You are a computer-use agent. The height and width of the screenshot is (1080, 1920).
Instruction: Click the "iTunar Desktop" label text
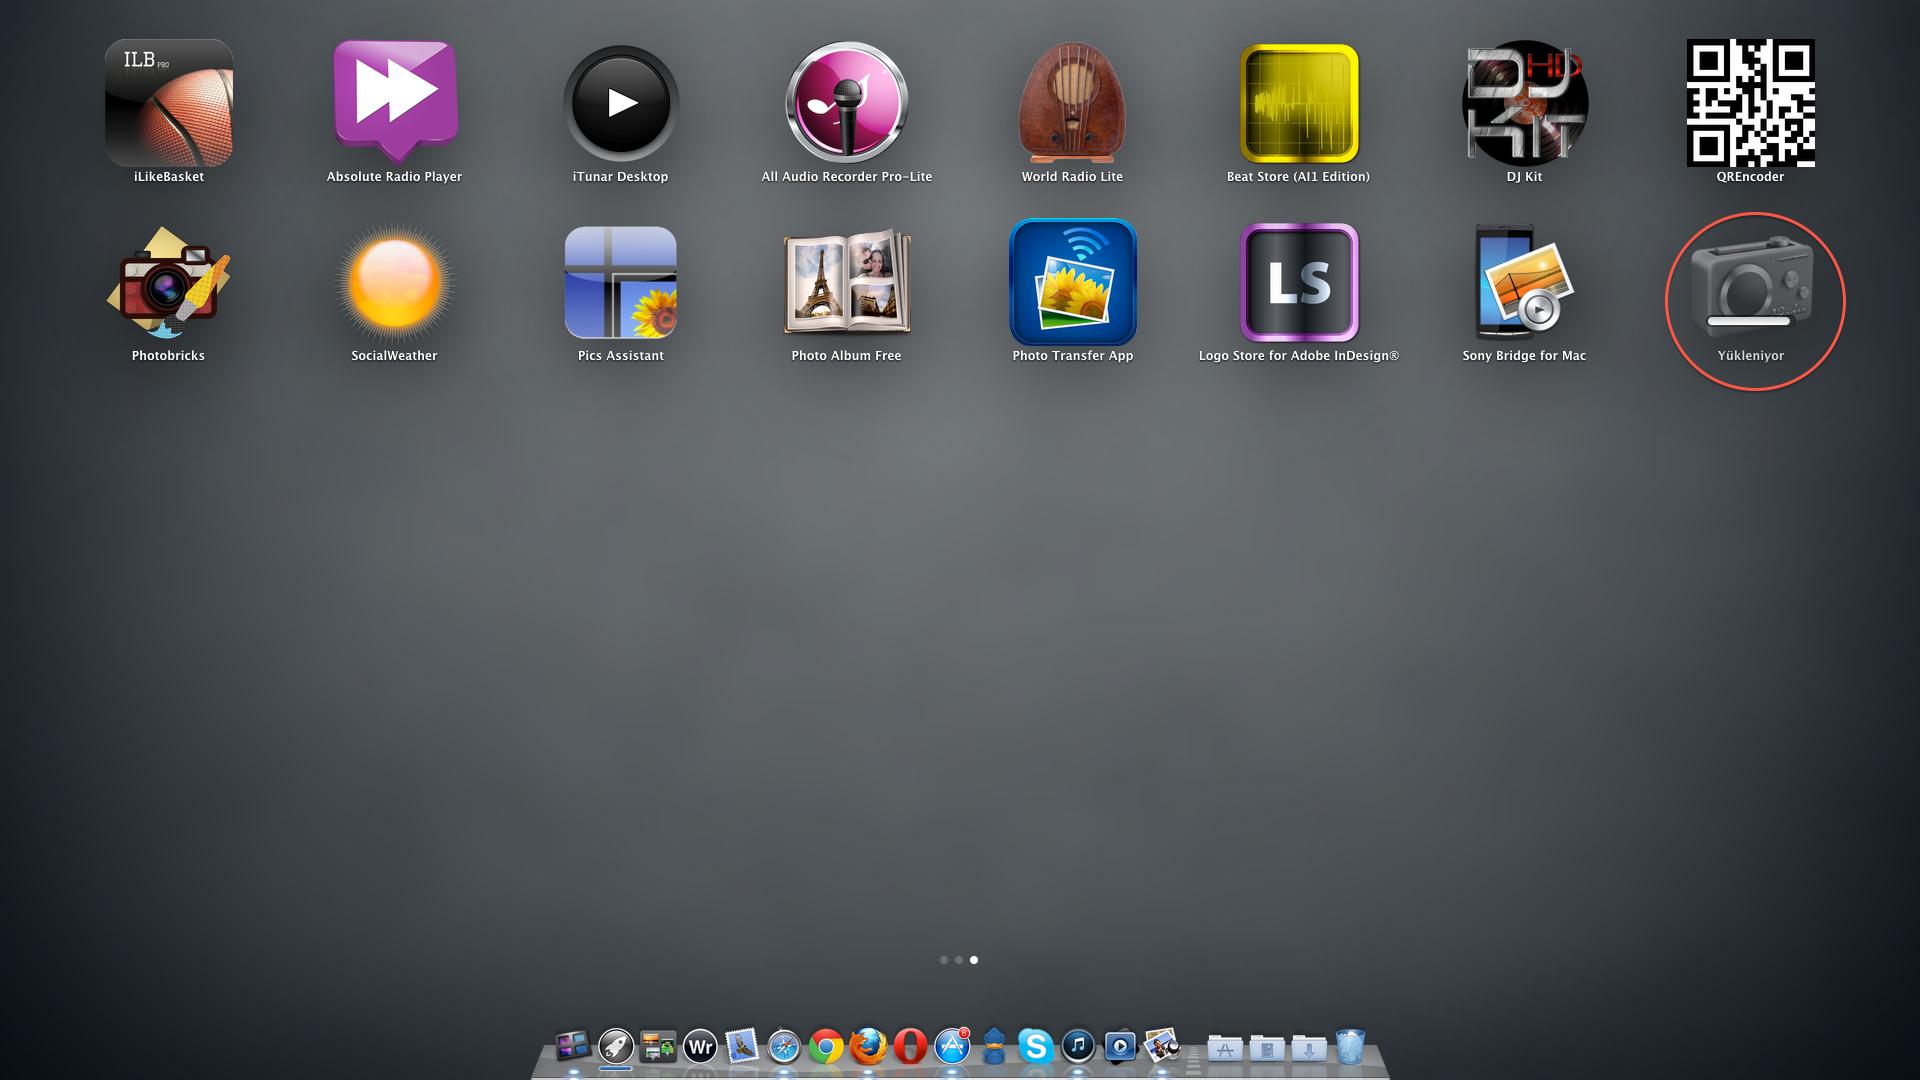(620, 177)
